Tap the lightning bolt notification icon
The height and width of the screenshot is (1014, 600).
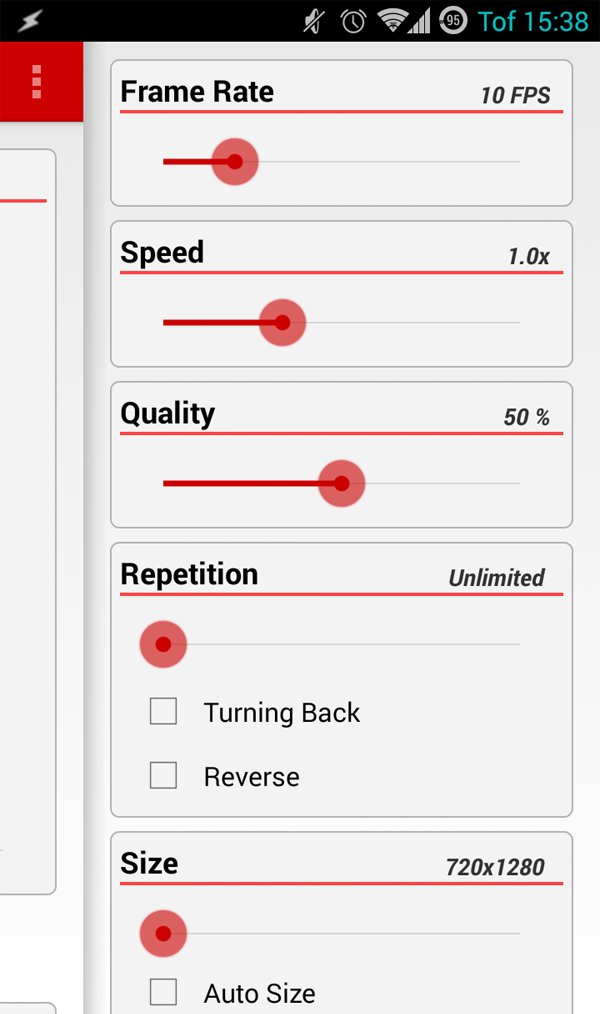click(29, 21)
